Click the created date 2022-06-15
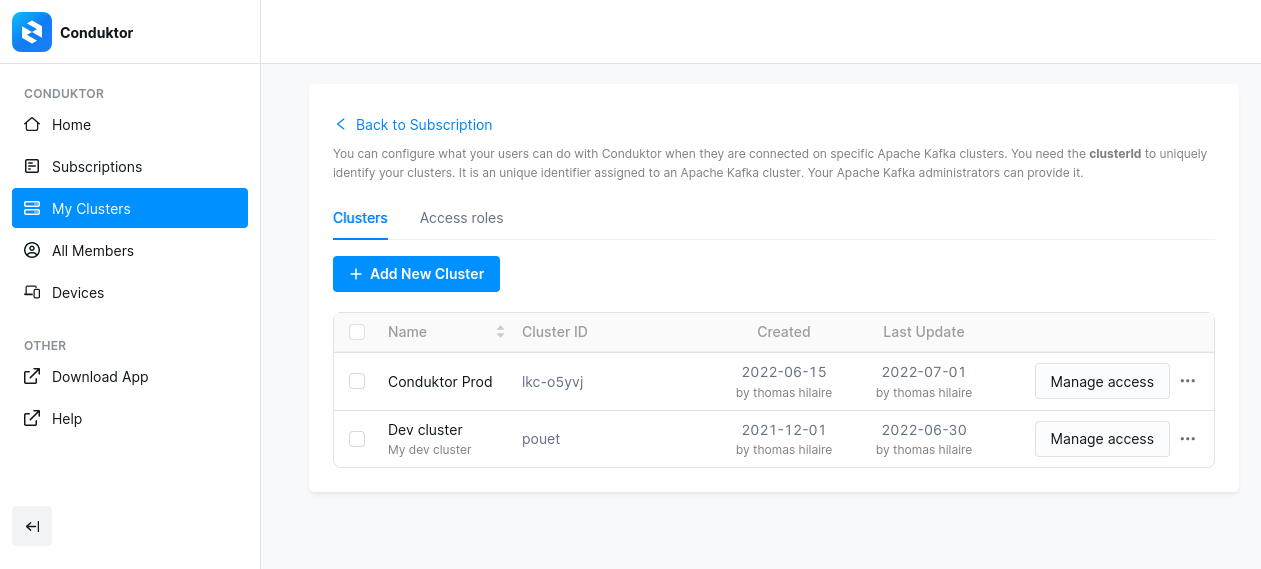 (x=784, y=372)
